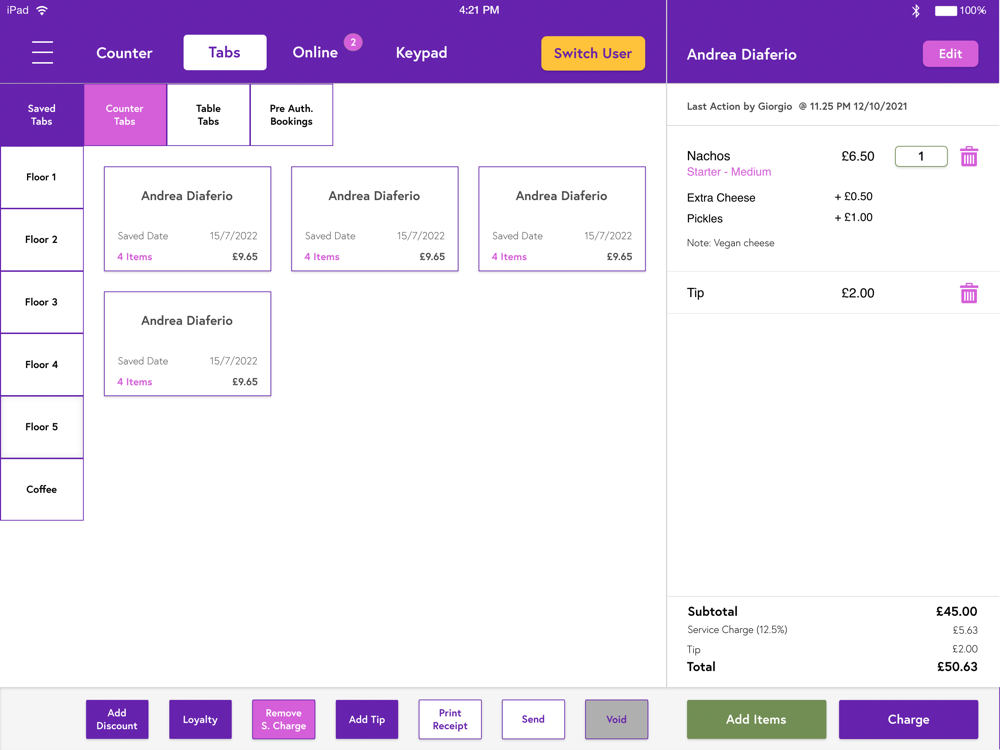Choose Floor 5

[41, 427]
